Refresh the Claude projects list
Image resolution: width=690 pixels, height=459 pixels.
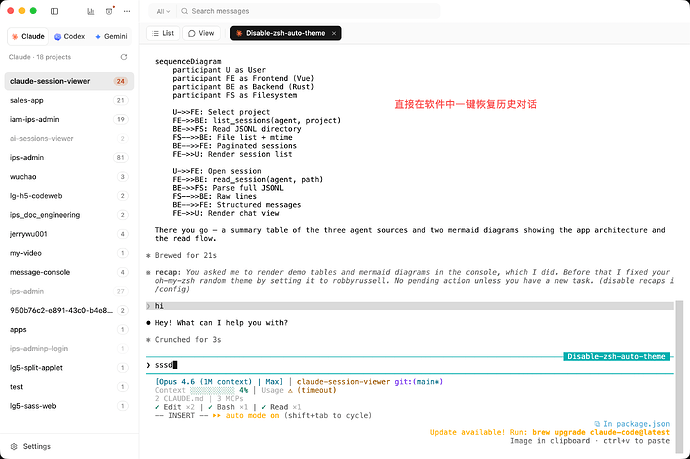124,57
